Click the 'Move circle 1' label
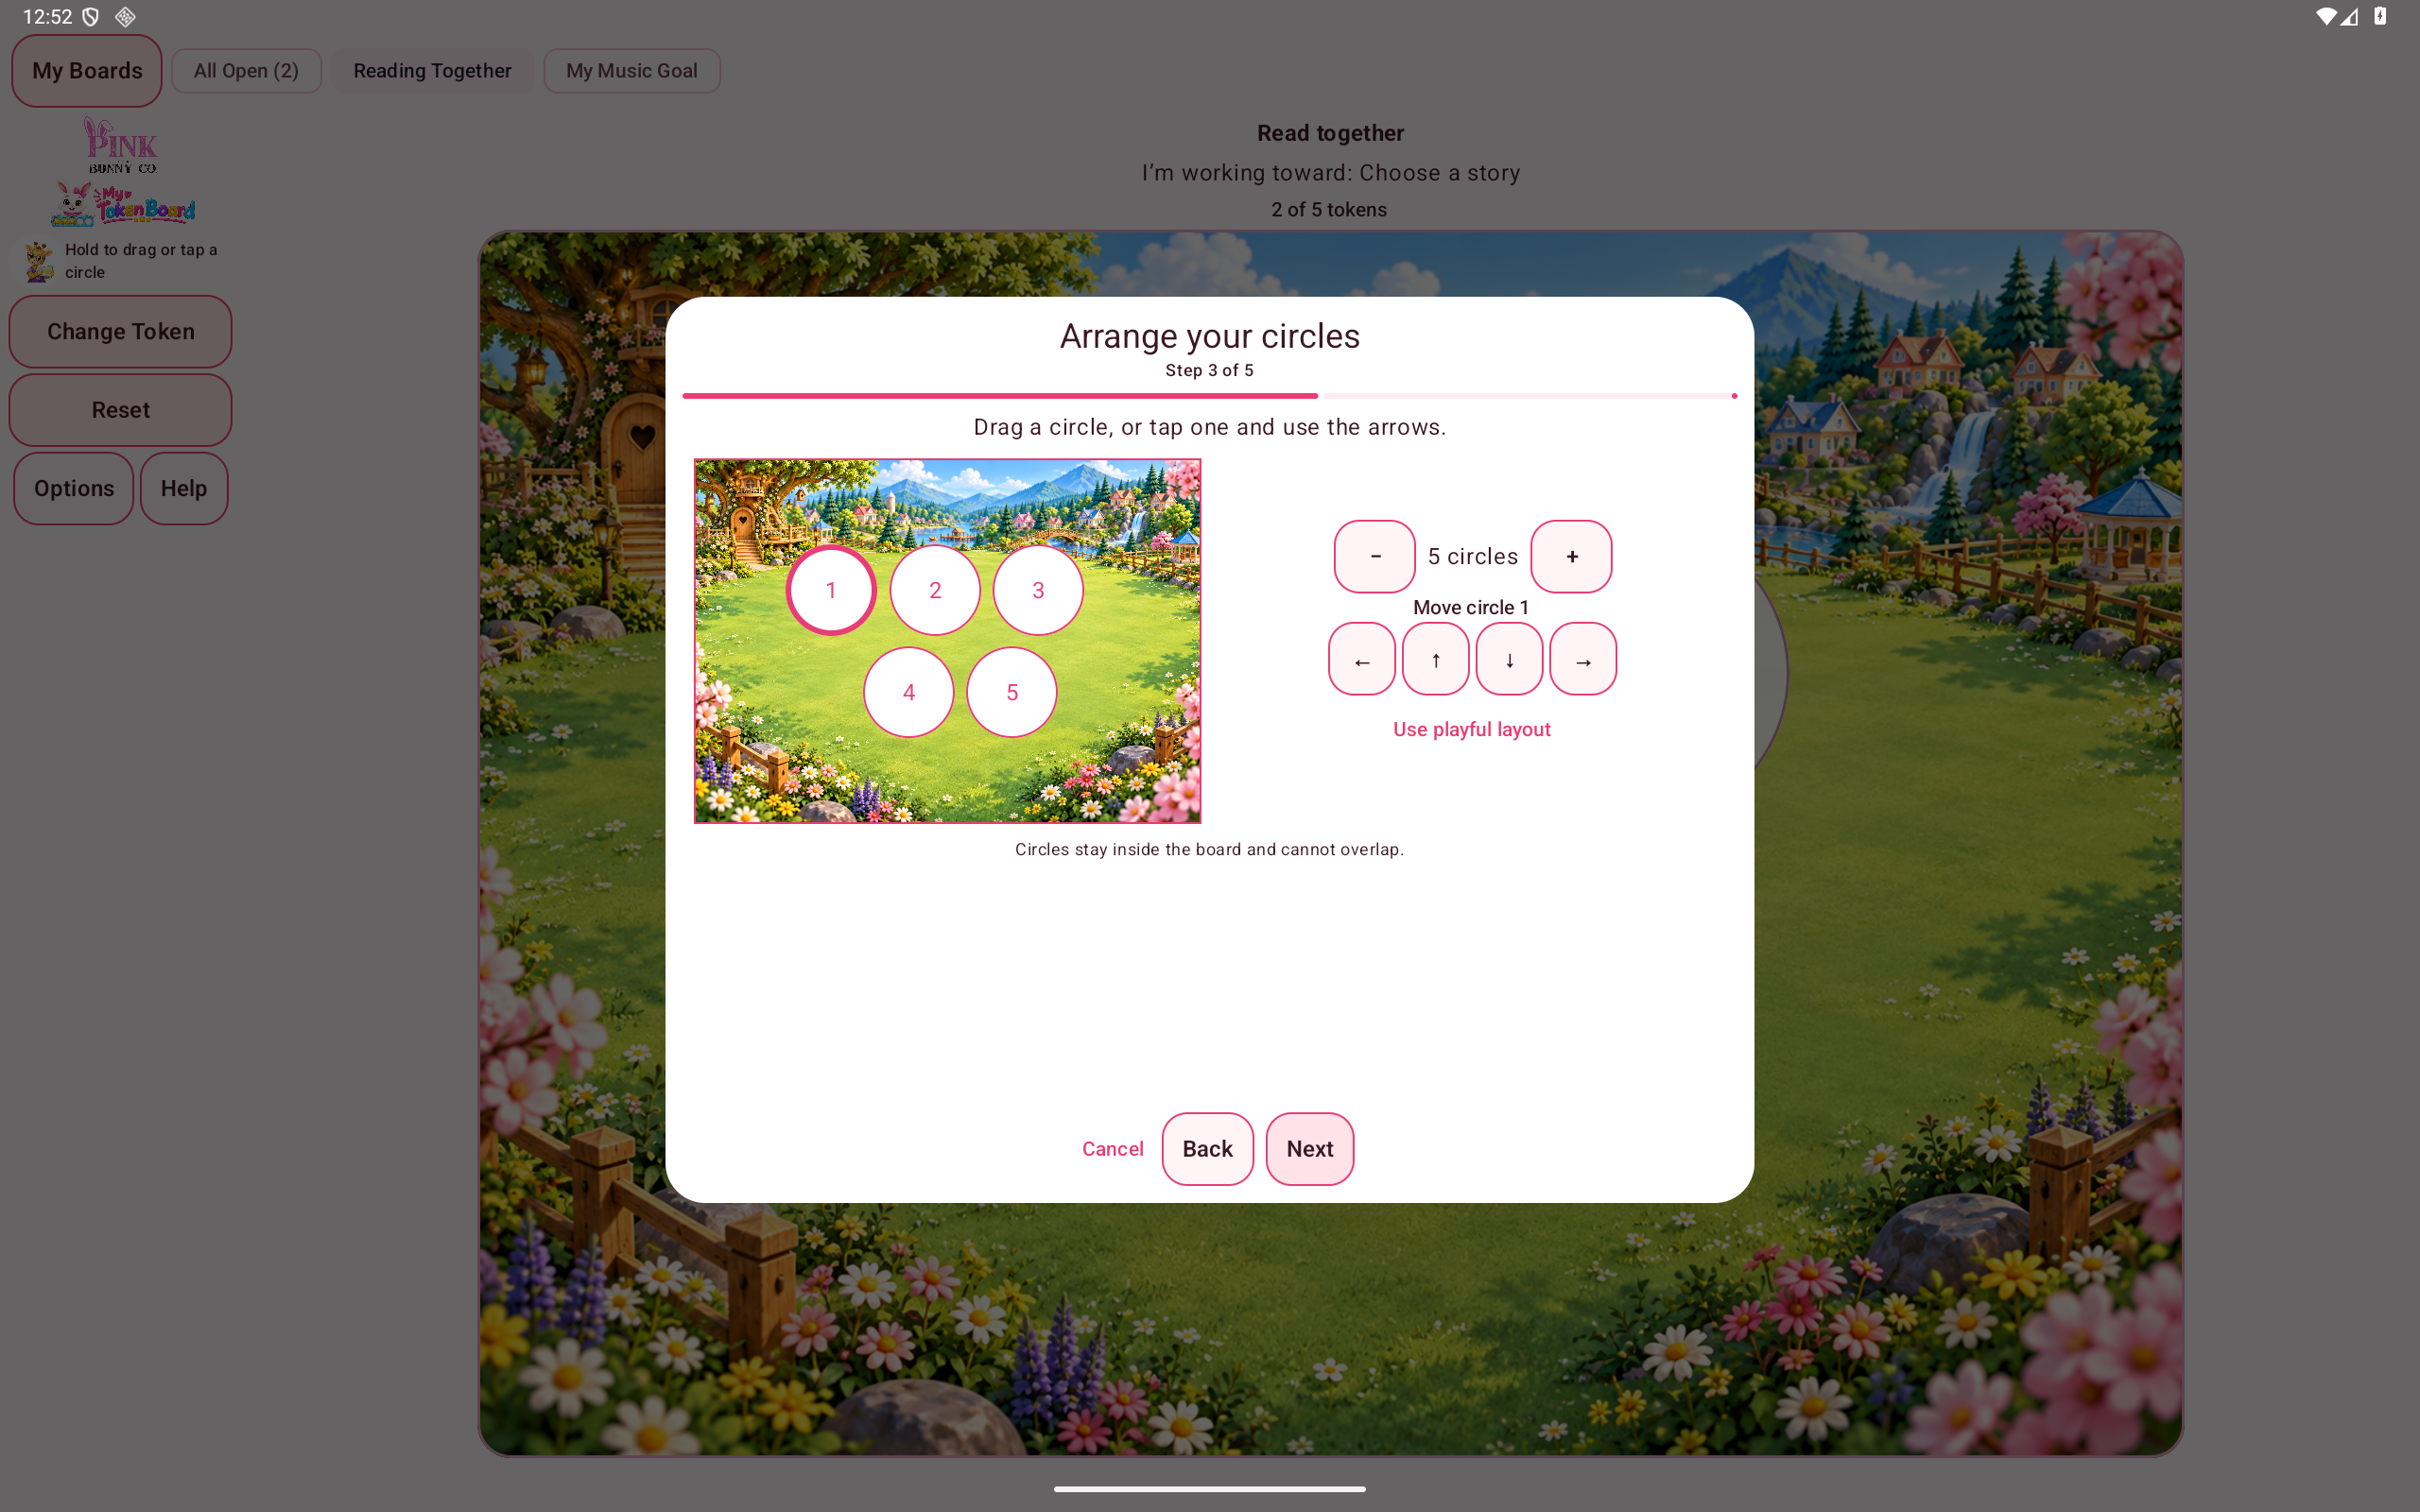2420x1512 pixels. coord(1471,607)
